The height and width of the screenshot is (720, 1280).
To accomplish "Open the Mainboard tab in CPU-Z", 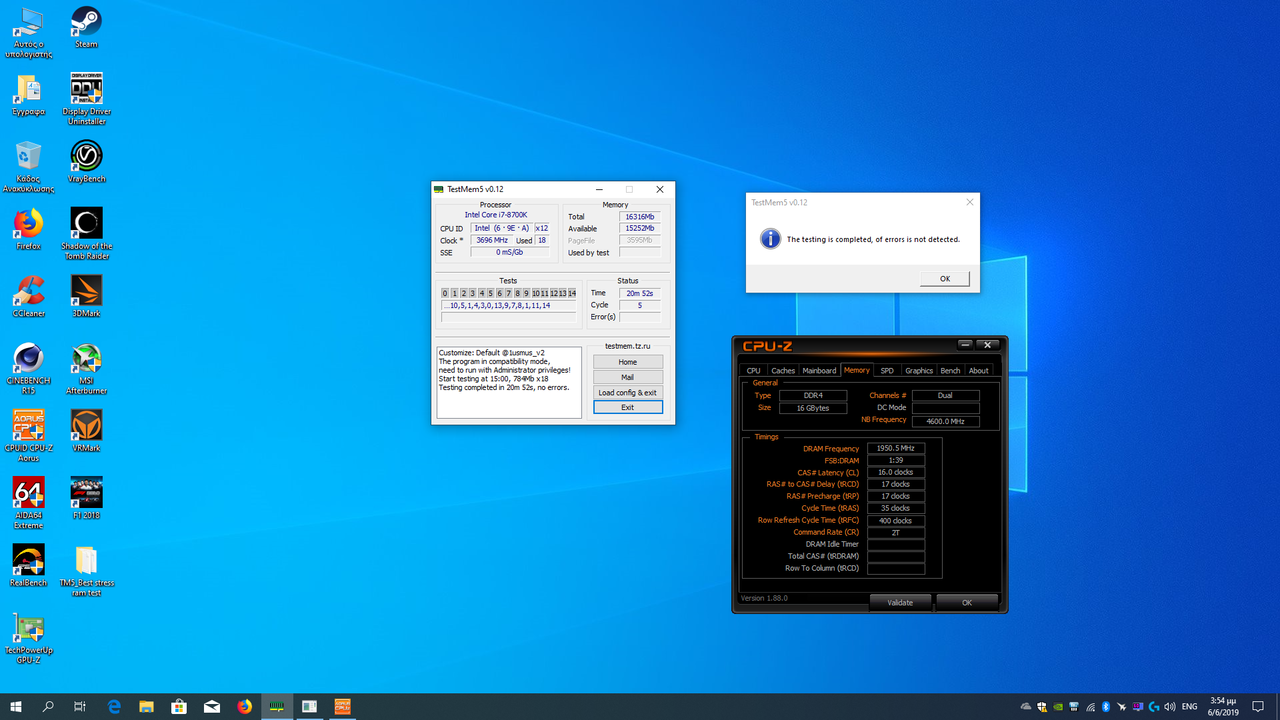I will click(x=819, y=371).
